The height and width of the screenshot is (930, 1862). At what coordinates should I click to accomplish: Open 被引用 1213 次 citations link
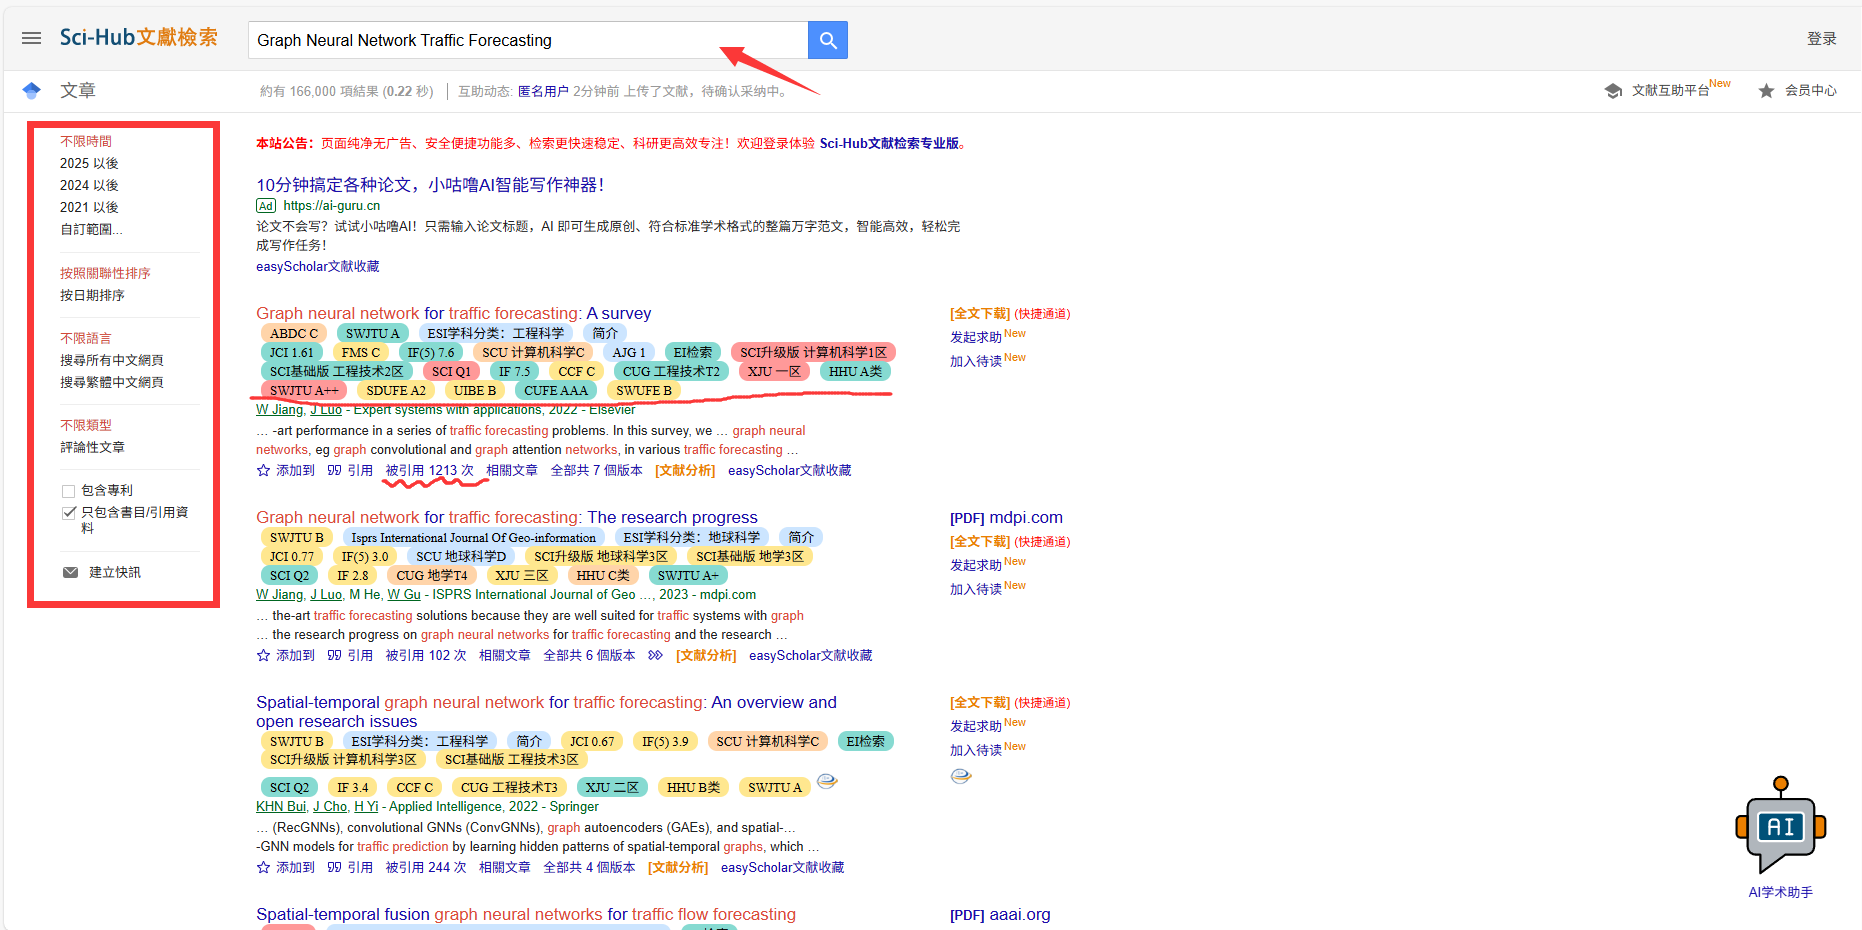(429, 470)
